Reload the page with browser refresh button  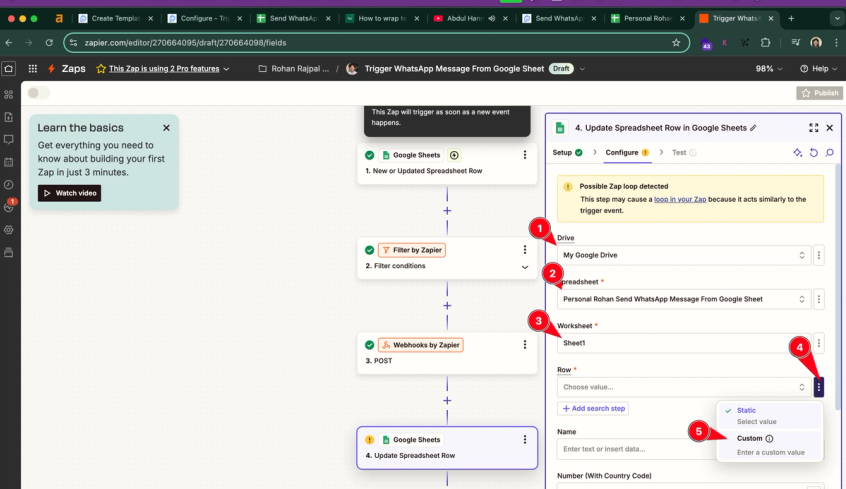[x=49, y=43]
